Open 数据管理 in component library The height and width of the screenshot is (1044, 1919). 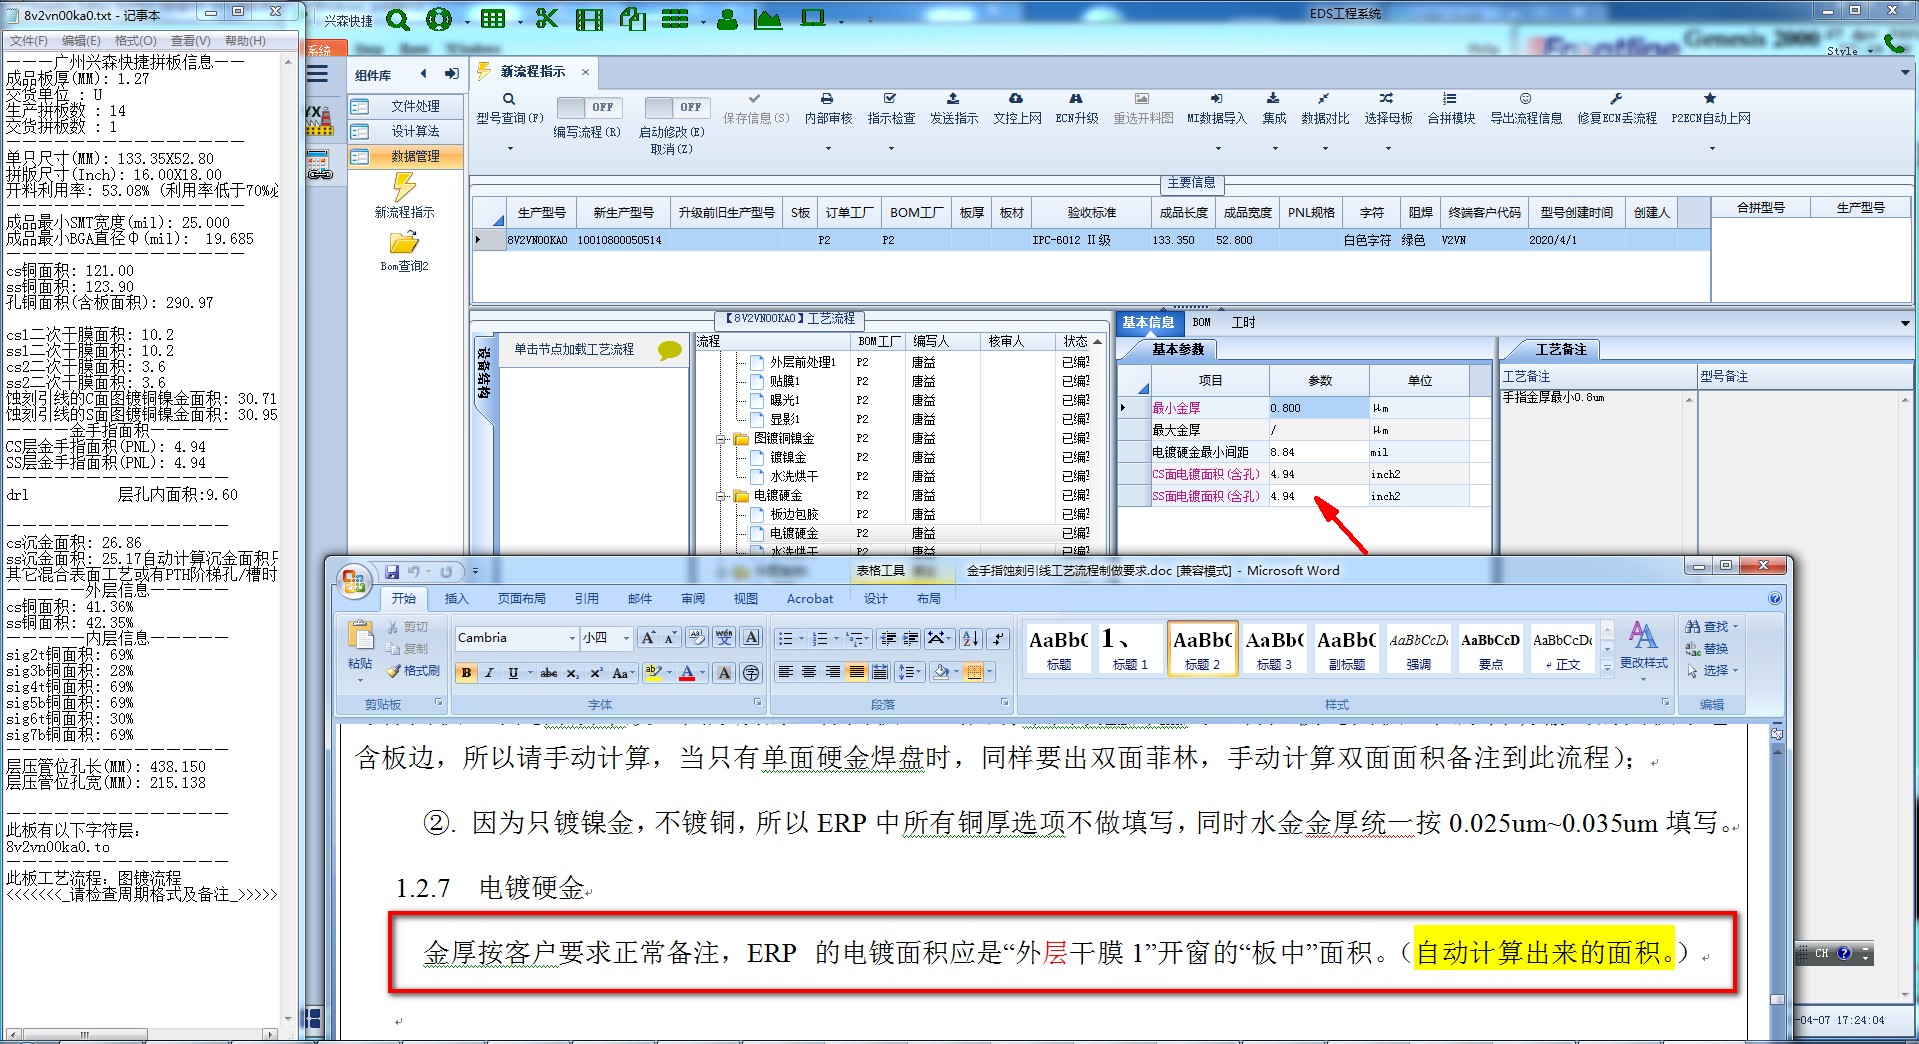[x=405, y=156]
